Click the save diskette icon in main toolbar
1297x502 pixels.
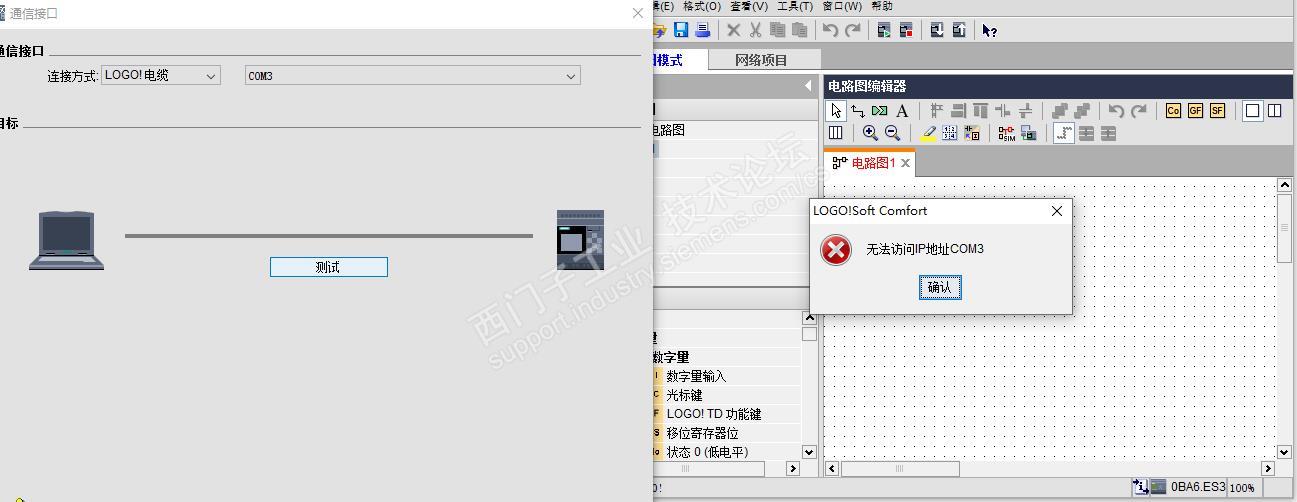click(681, 30)
